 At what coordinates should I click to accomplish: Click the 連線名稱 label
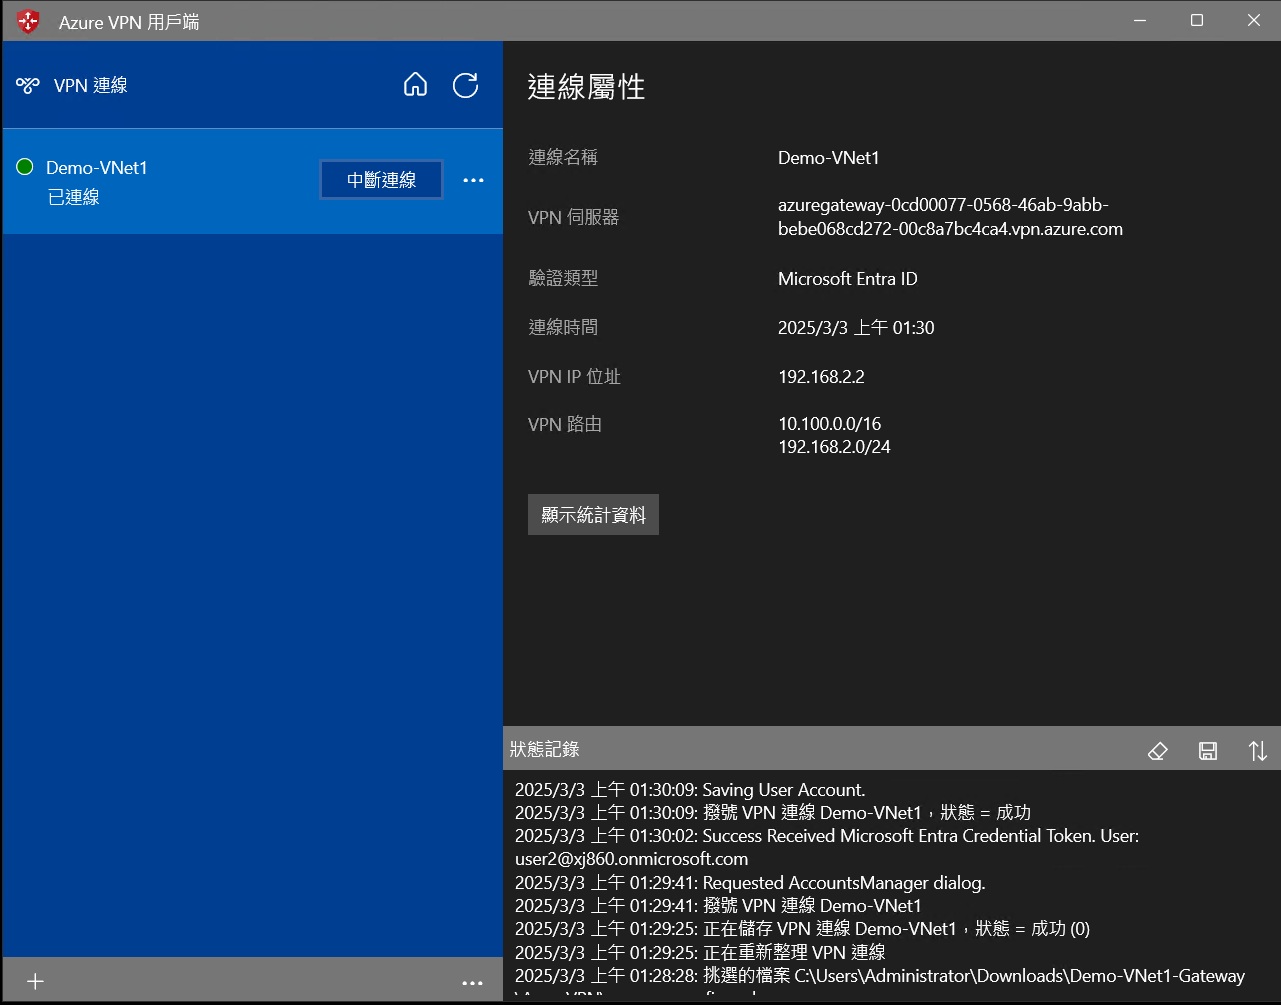click(x=563, y=157)
